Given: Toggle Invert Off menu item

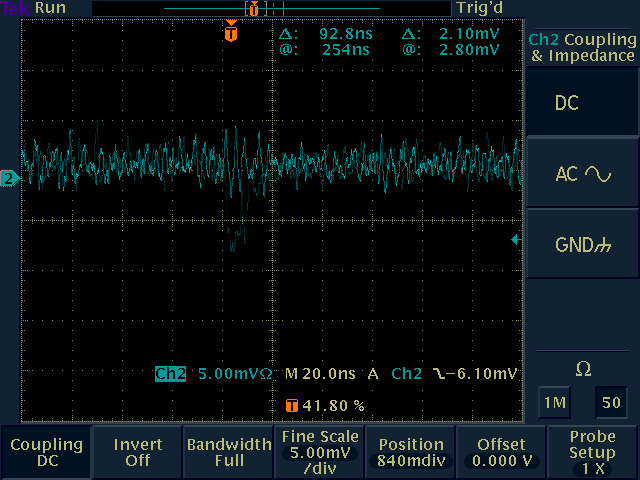Looking at the screenshot, I should 138,452.
